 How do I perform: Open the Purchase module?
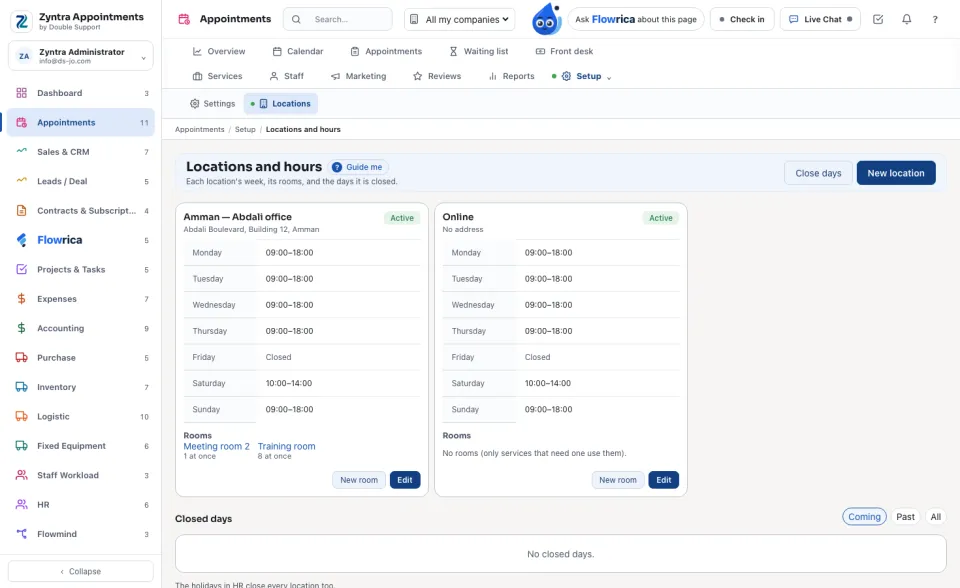[x=81, y=358]
